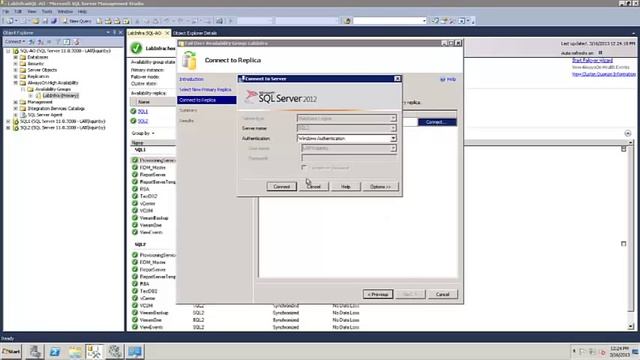Image resolution: width=640 pixels, height=360 pixels.
Task: Switch to the Object Explorer Details tab
Action: [x=195, y=33]
